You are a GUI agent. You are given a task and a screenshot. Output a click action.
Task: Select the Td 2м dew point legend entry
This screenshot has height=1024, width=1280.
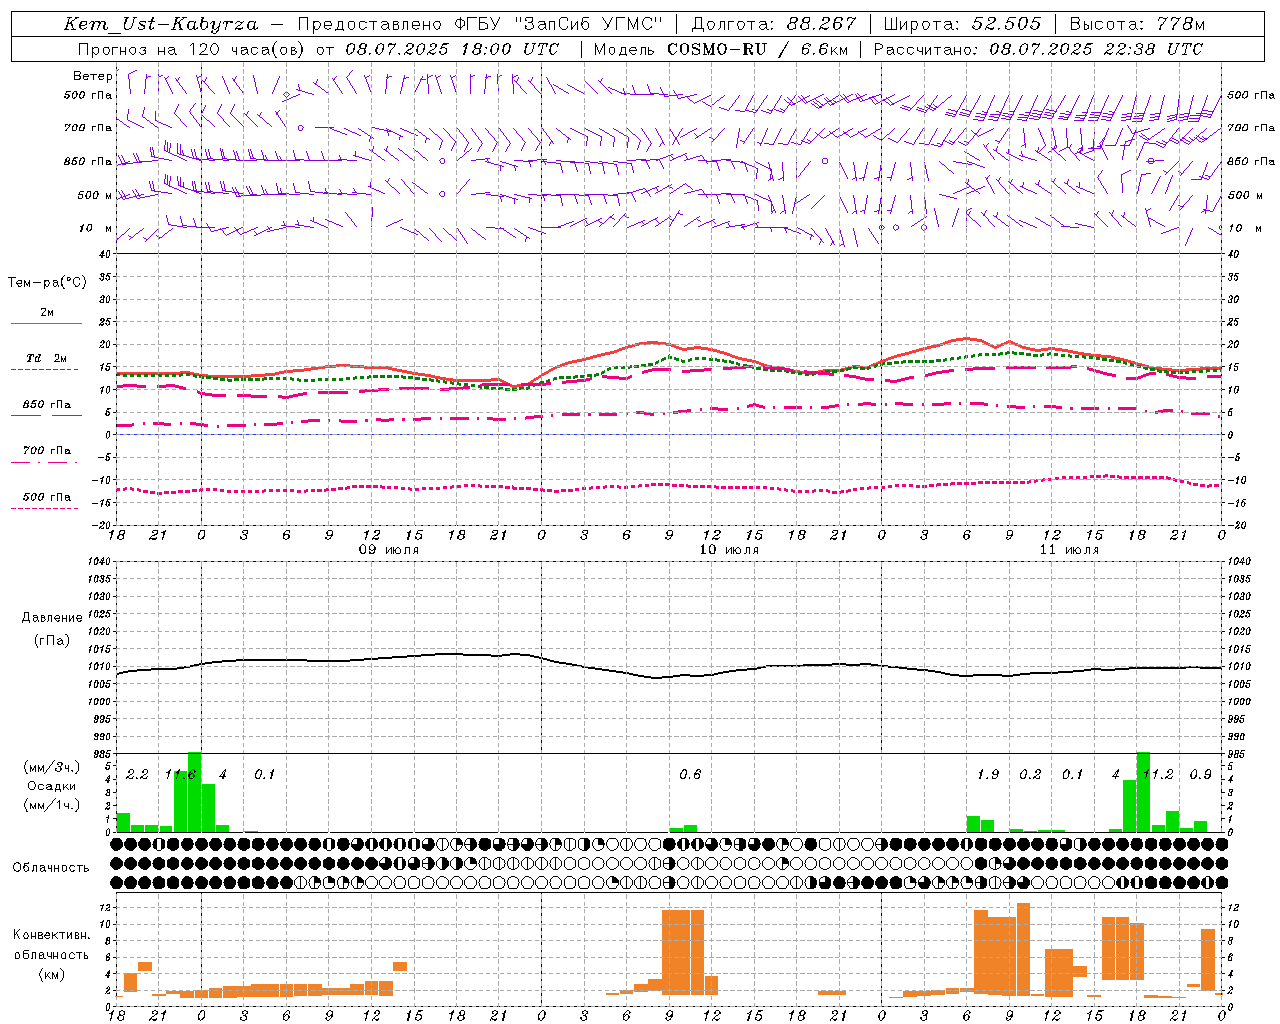pos(47,358)
